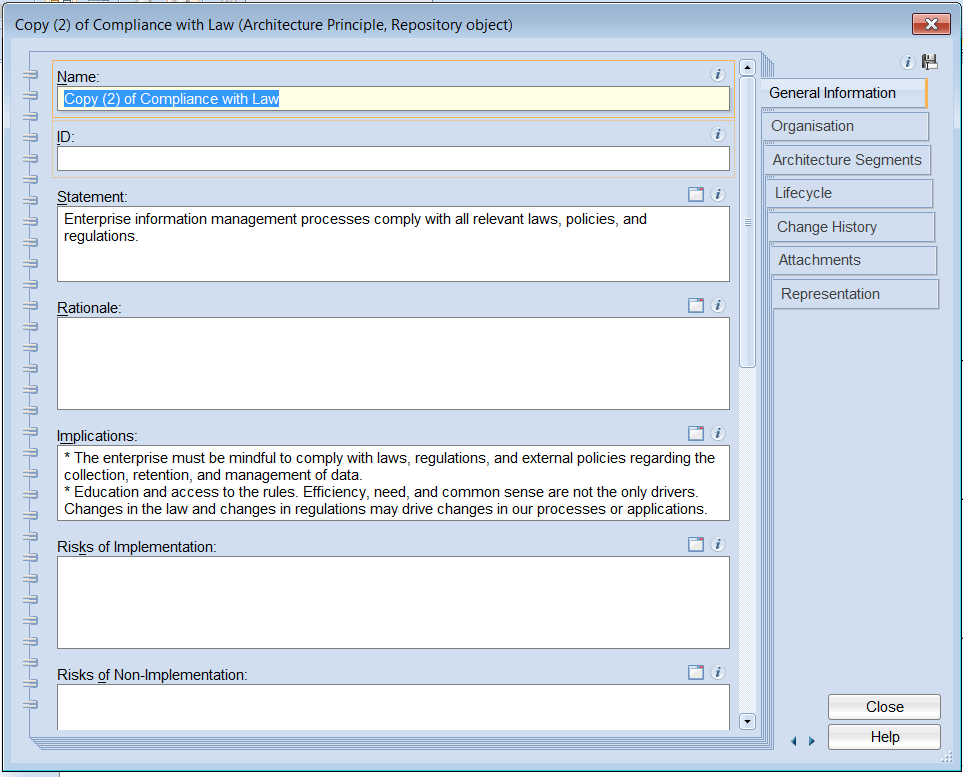Show info for the Implications field

pyautogui.click(x=717, y=433)
